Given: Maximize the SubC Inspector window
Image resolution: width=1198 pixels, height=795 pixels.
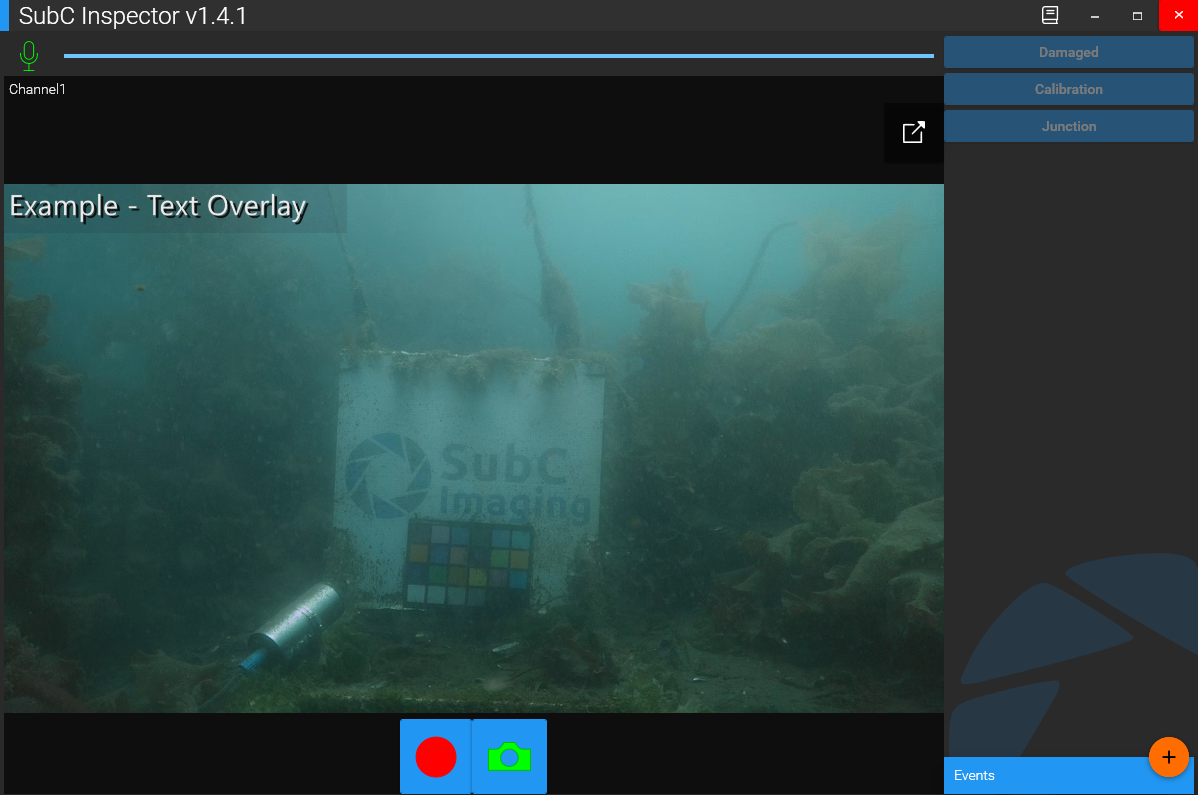Looking at the screenshot, I should point(1137,16).
